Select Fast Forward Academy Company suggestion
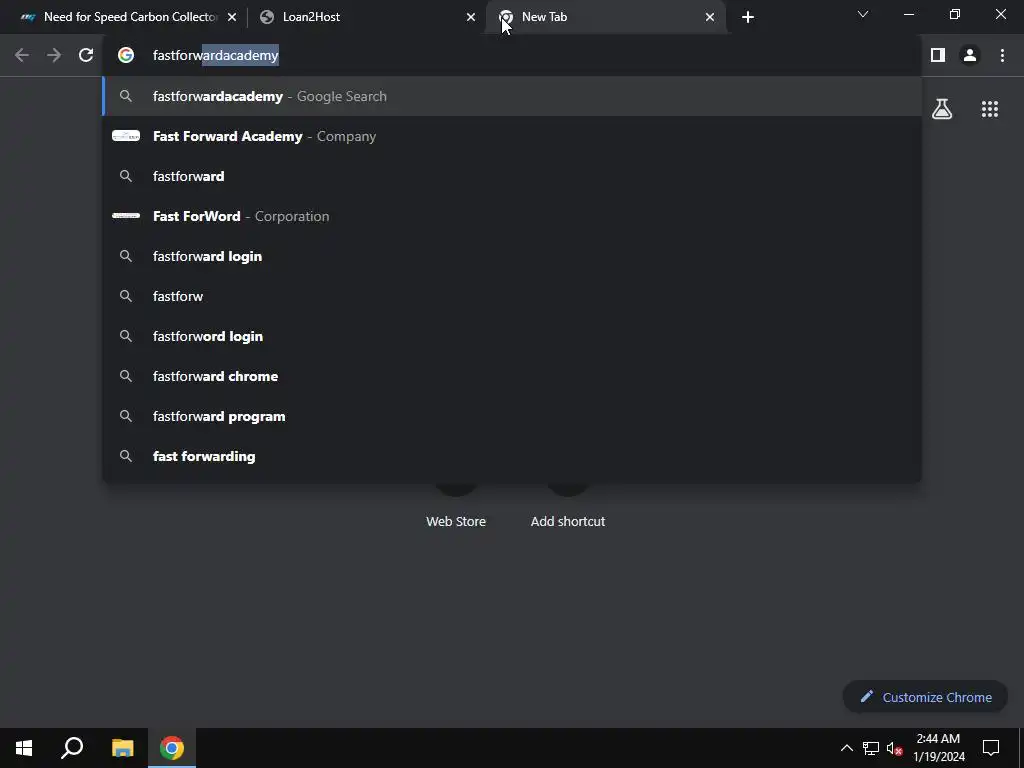This screenshot has width=1024, height=768. point(512,136)
